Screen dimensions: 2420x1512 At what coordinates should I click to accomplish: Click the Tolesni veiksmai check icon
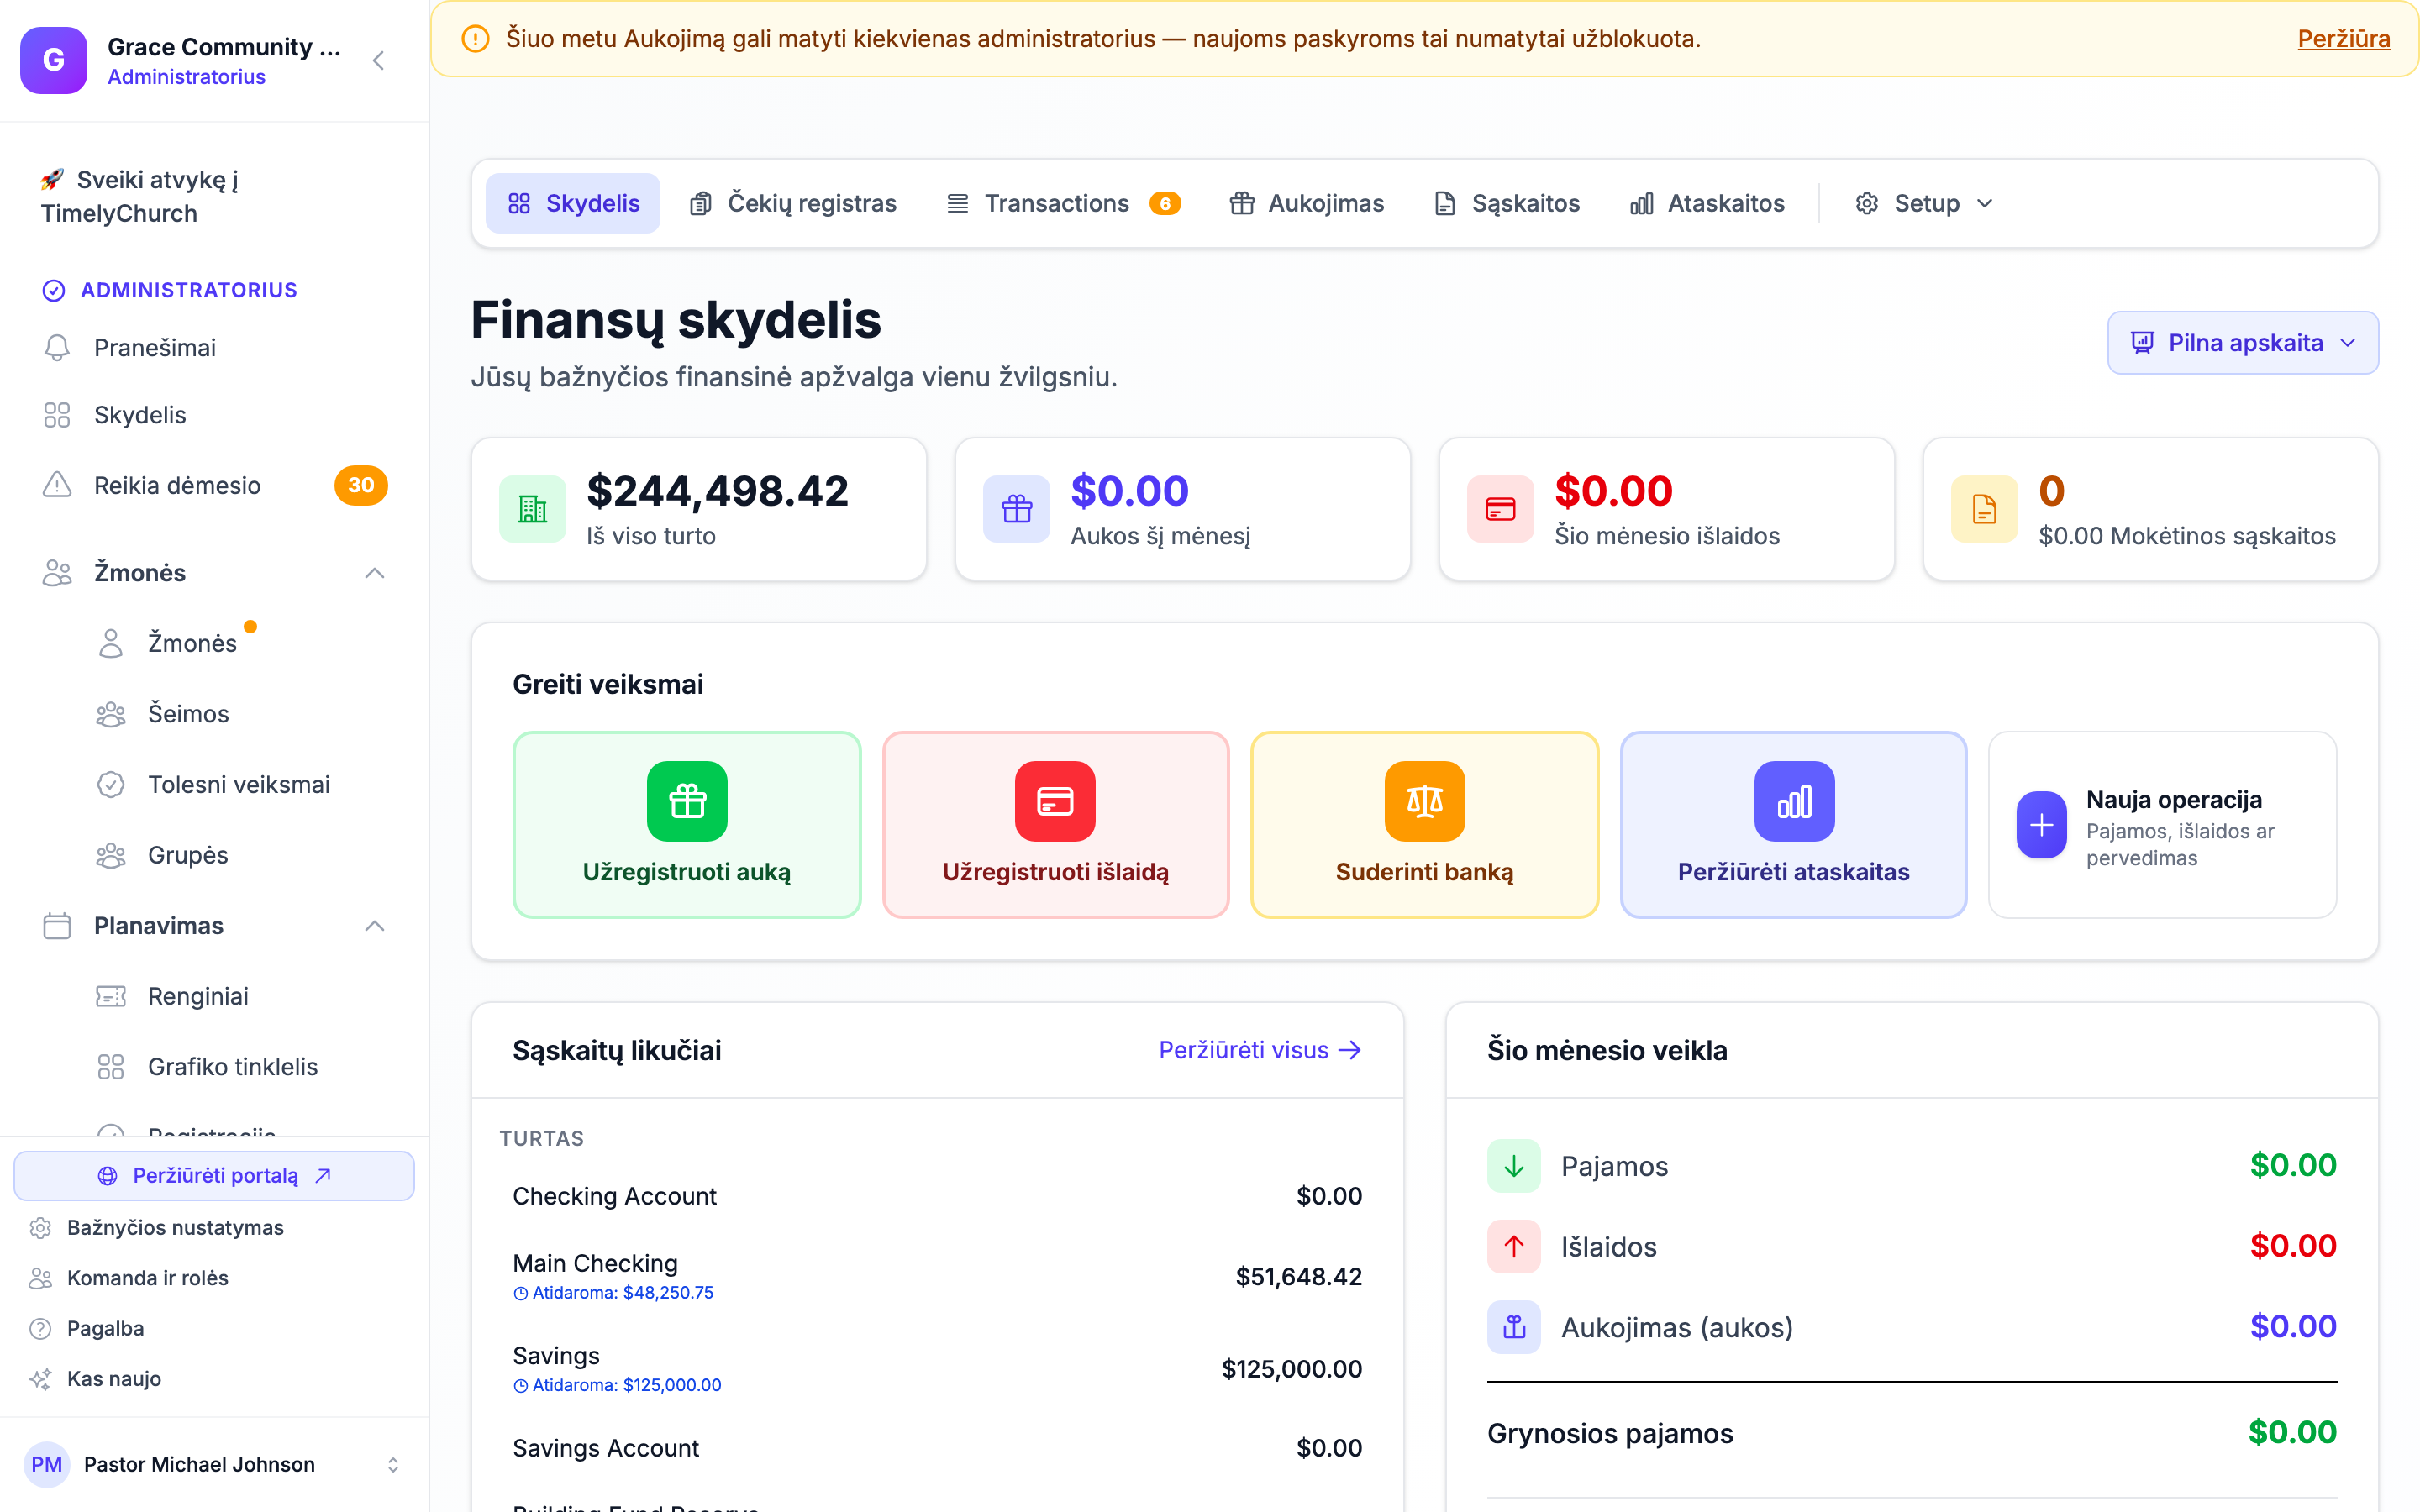111,784
